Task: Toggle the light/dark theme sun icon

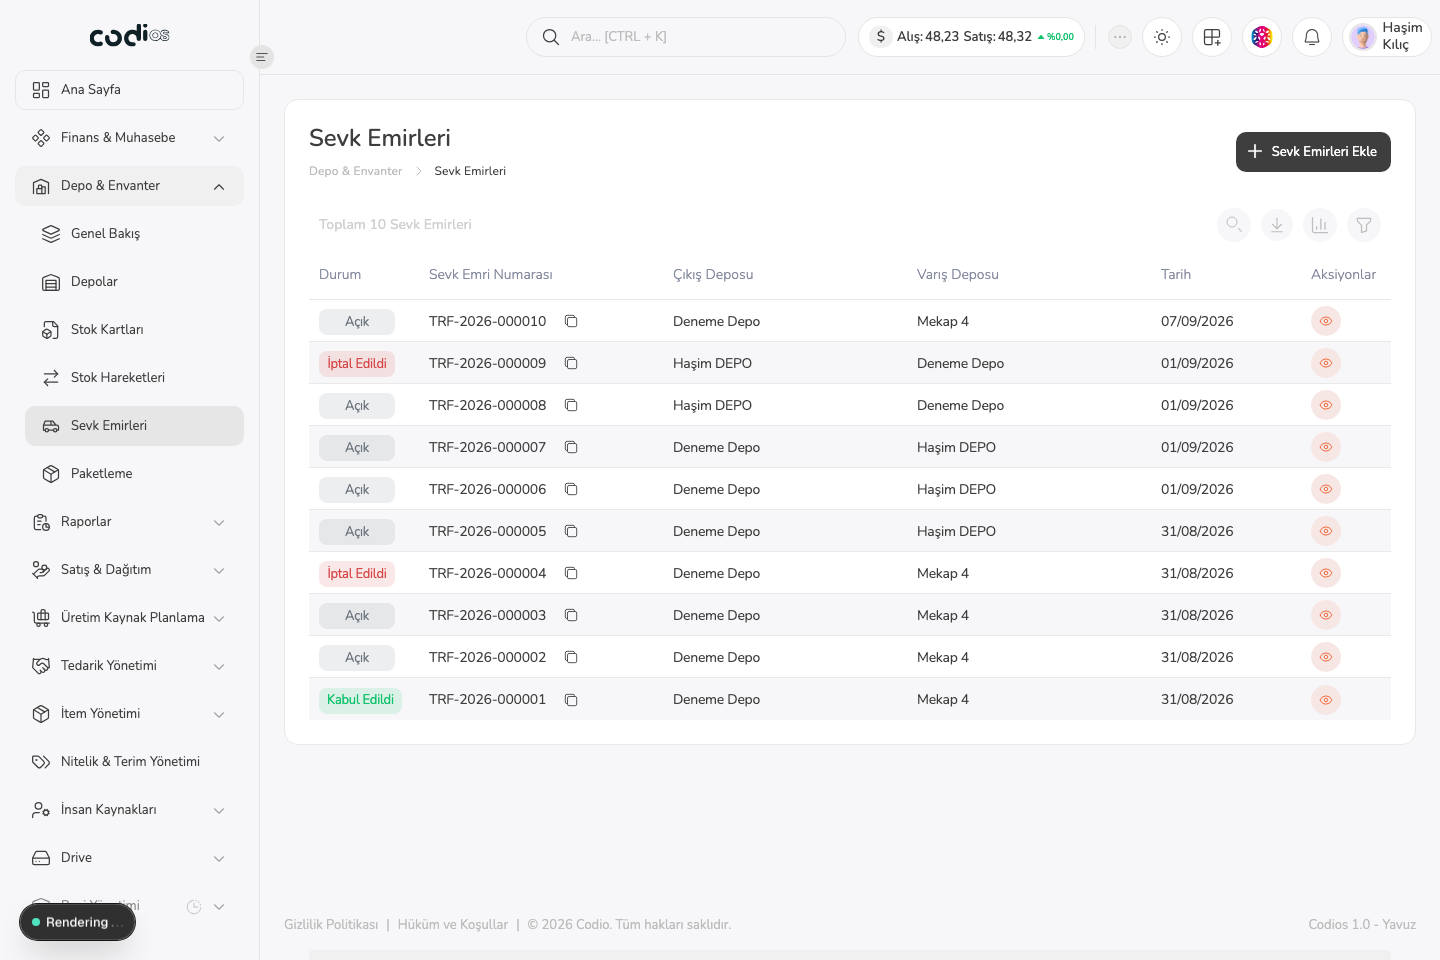Action: 1162,37
